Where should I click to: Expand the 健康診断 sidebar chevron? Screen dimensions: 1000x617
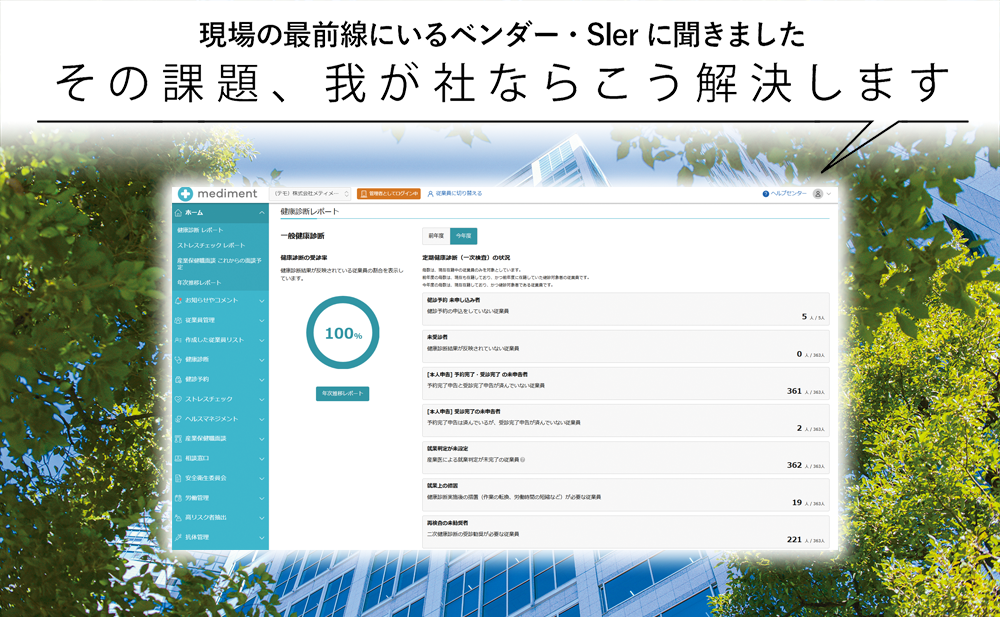(261, 360)
